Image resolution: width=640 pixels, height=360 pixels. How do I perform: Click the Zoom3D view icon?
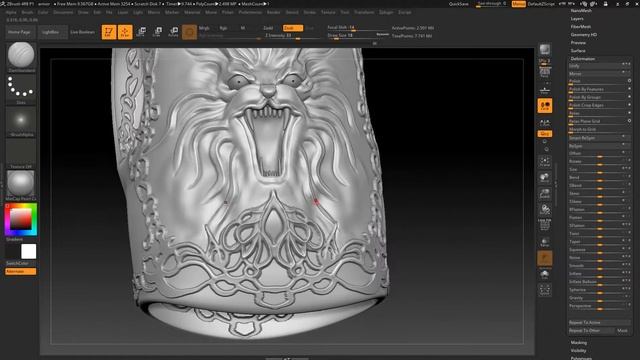tap(545, 194)
